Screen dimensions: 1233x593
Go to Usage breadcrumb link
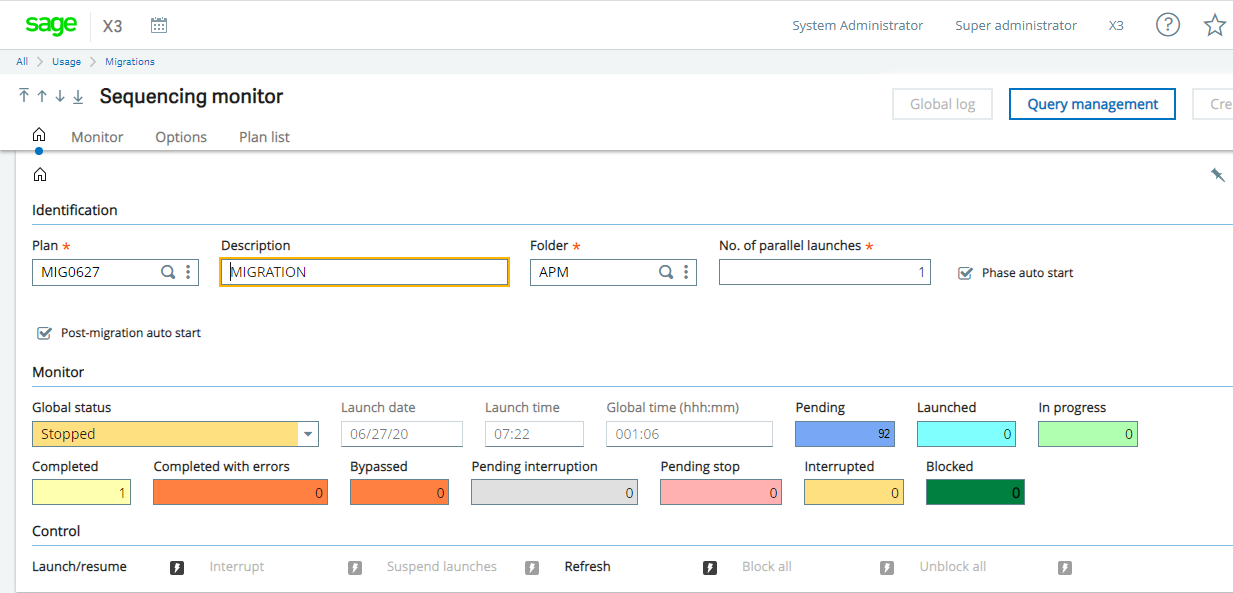tap(66, 62)
